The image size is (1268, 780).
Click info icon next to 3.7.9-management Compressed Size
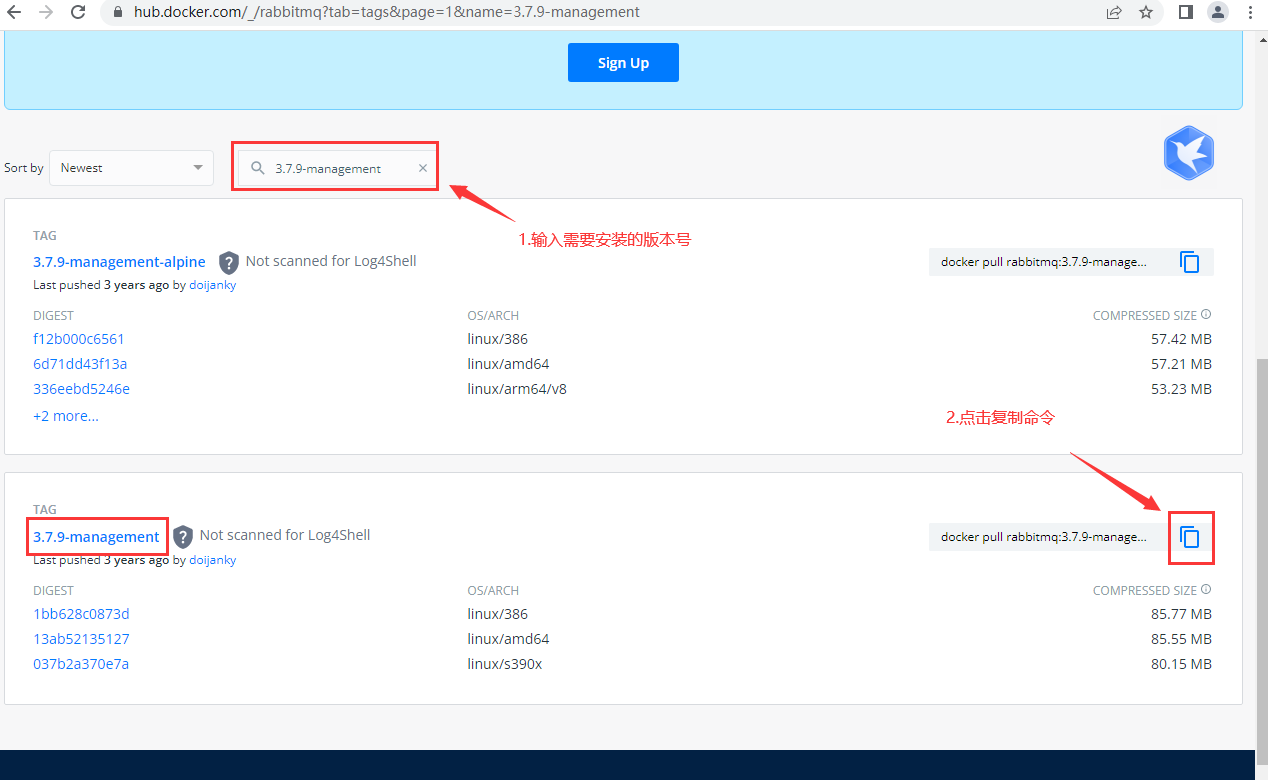(x=1206, y=590)
